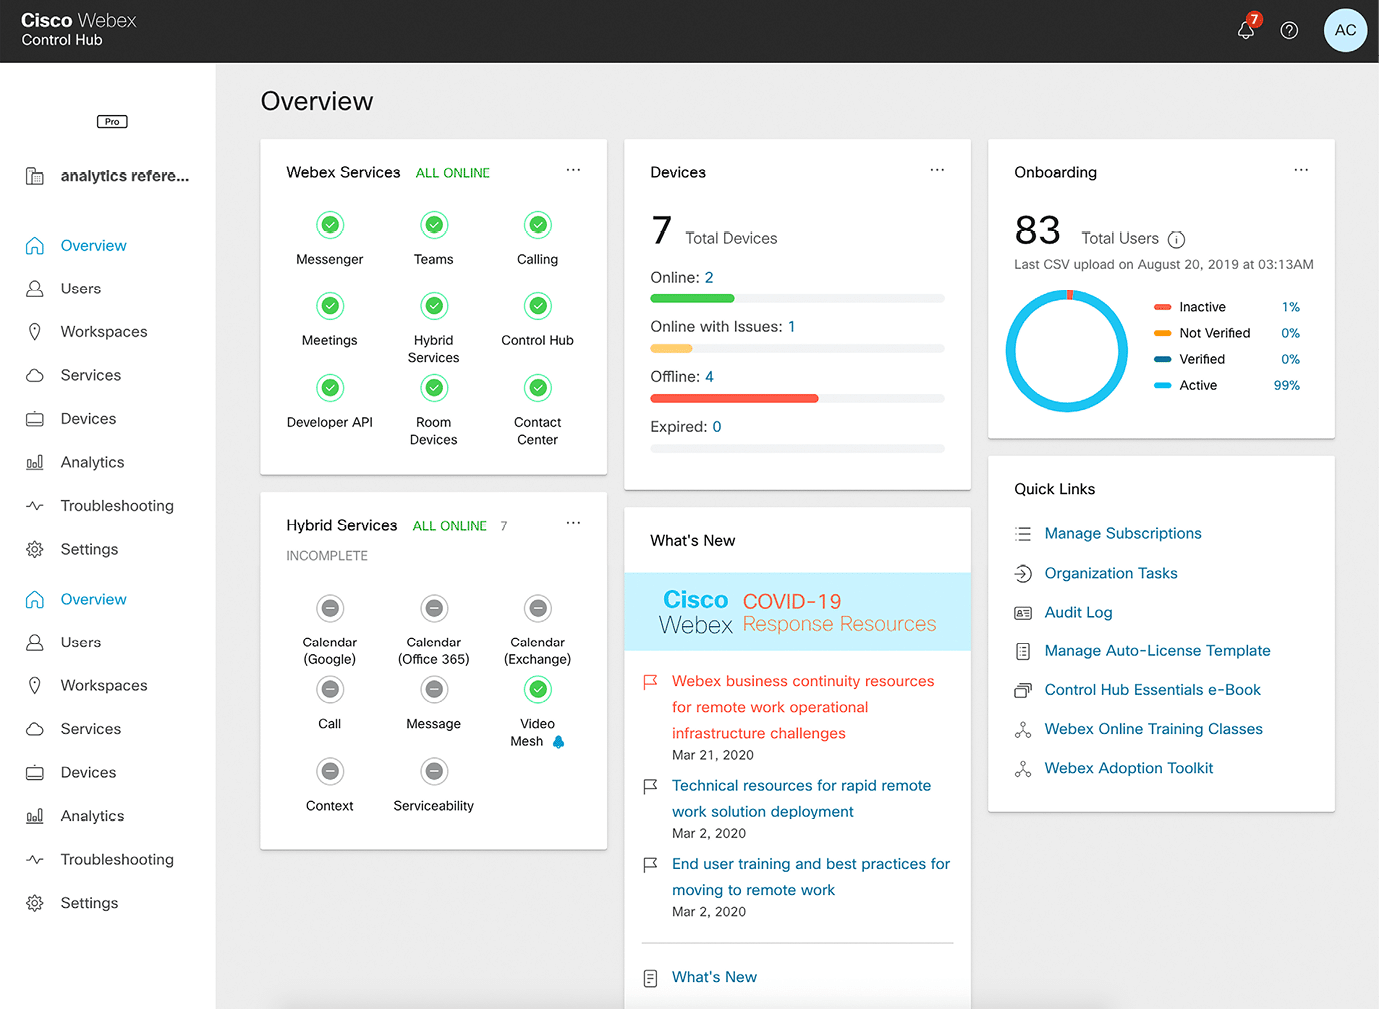Viewport: 1379px width, 1009px height.
Task: Open the Onboarding card more options menu
Action: [x=1301, y=170]
